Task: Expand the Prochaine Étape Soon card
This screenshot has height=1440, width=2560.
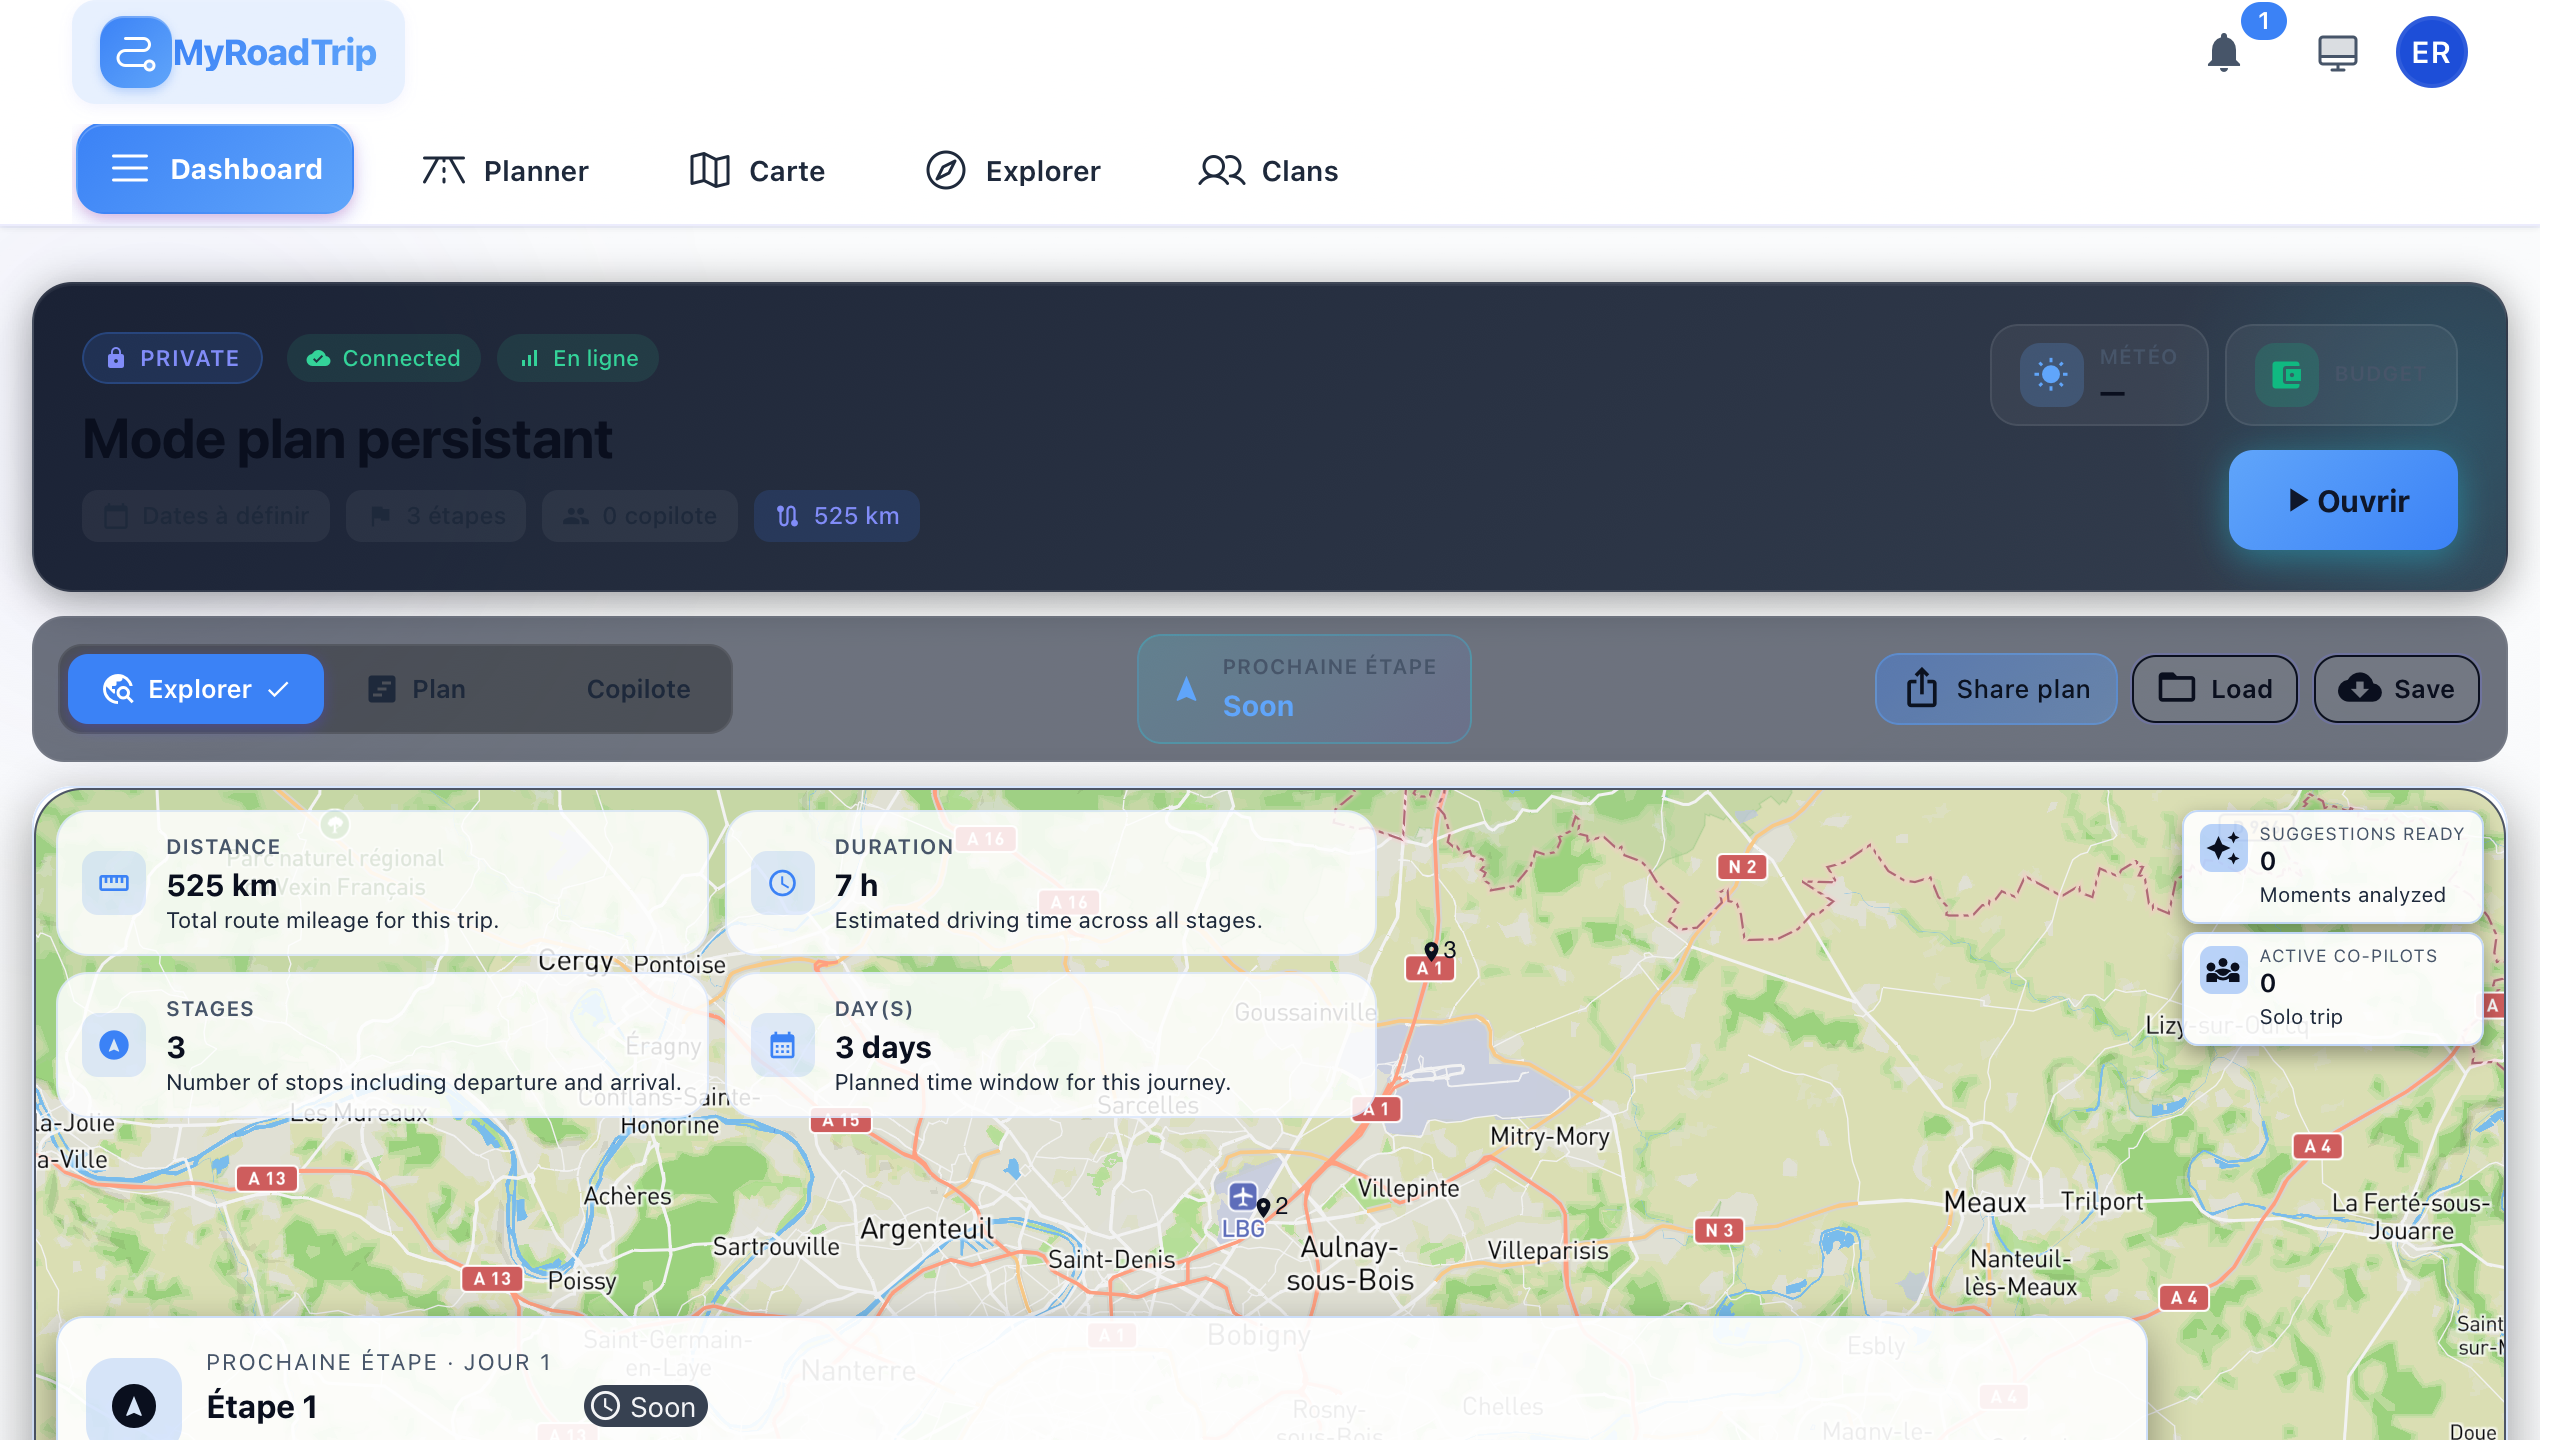Action: [x=1303, y=688]
